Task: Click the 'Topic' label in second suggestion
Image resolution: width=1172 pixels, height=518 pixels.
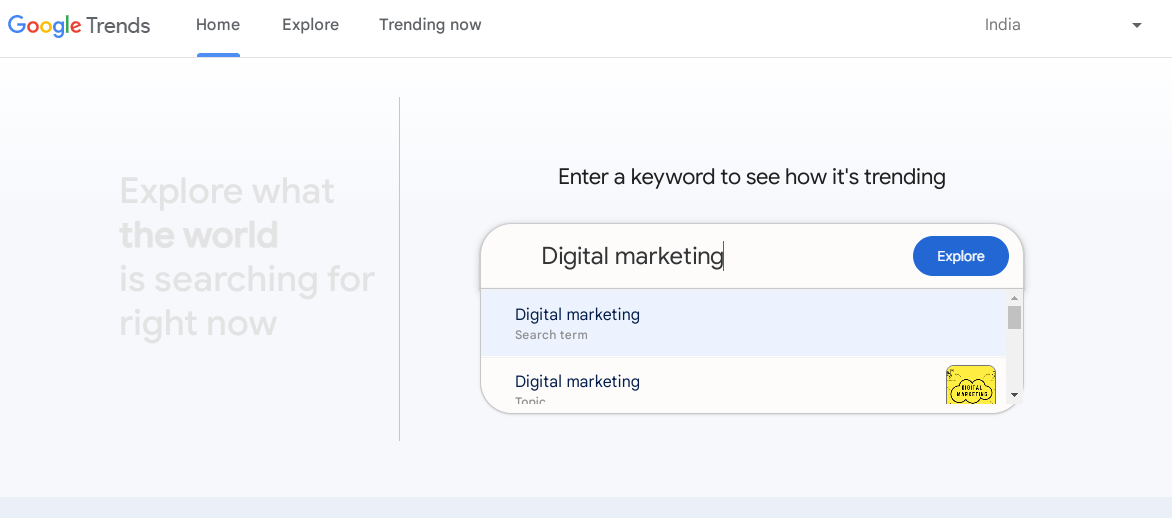Action: click(530, 401)
